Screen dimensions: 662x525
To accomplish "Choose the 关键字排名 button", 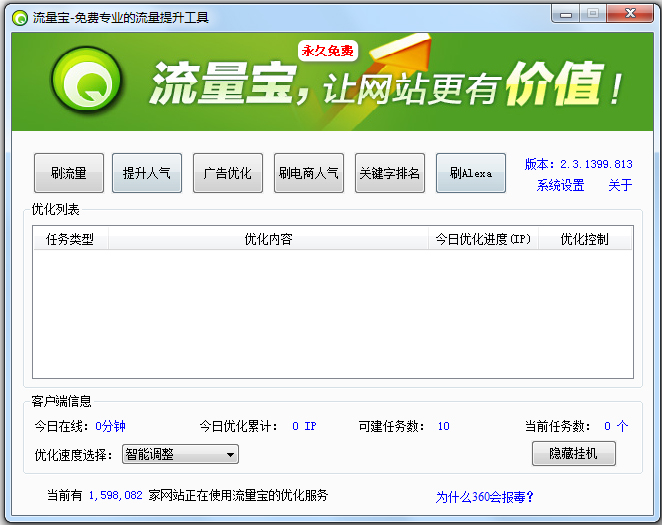I will tap(390, 173).
